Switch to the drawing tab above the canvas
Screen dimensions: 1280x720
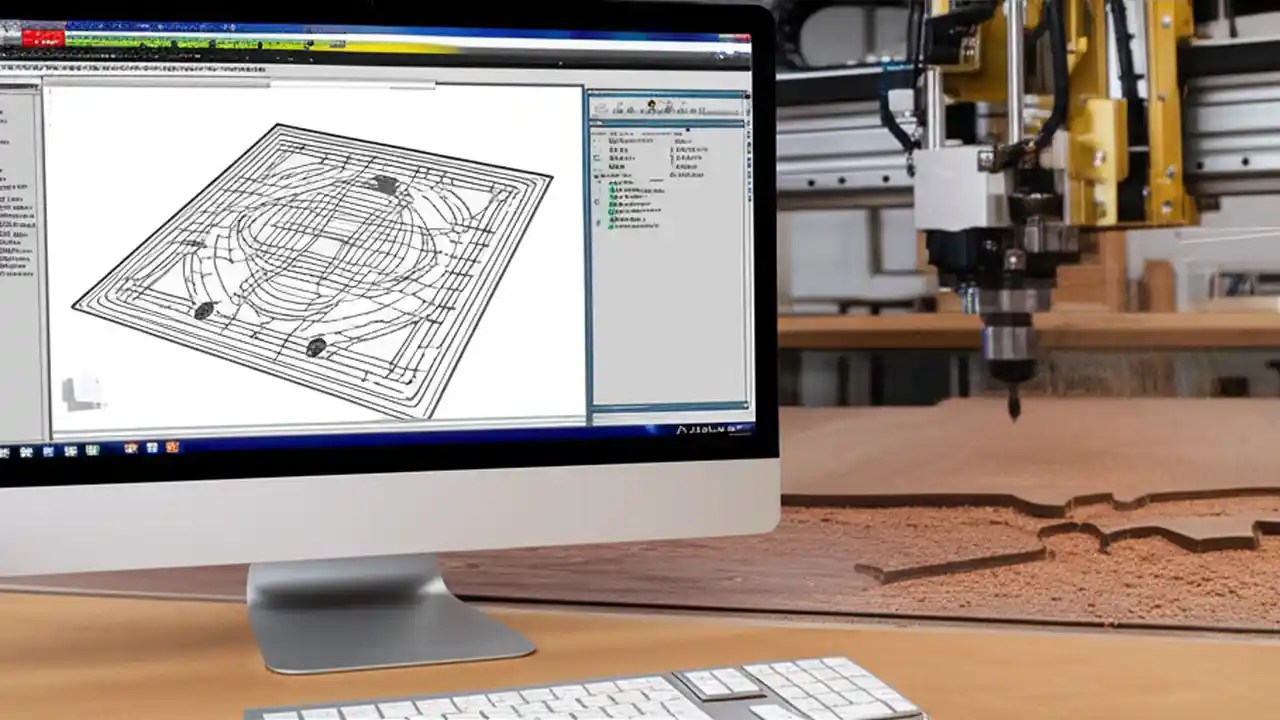170,80
